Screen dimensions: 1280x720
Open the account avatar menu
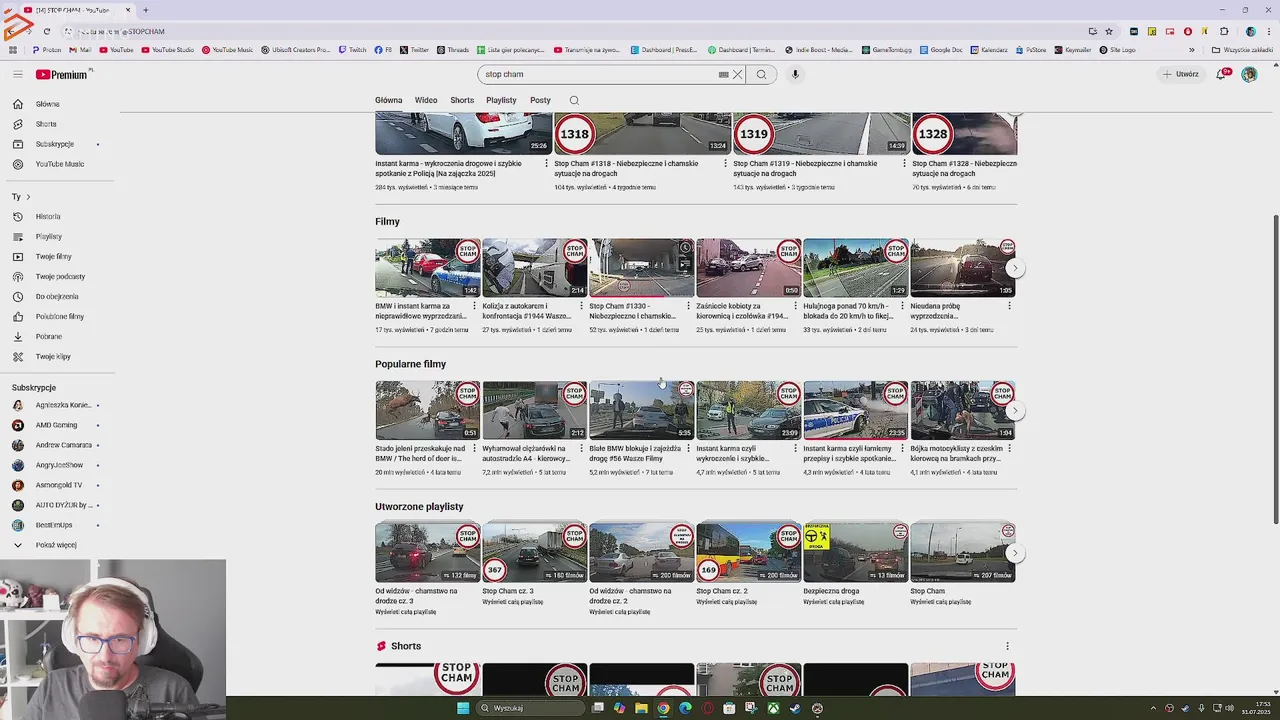click(x=1249, y=74)
